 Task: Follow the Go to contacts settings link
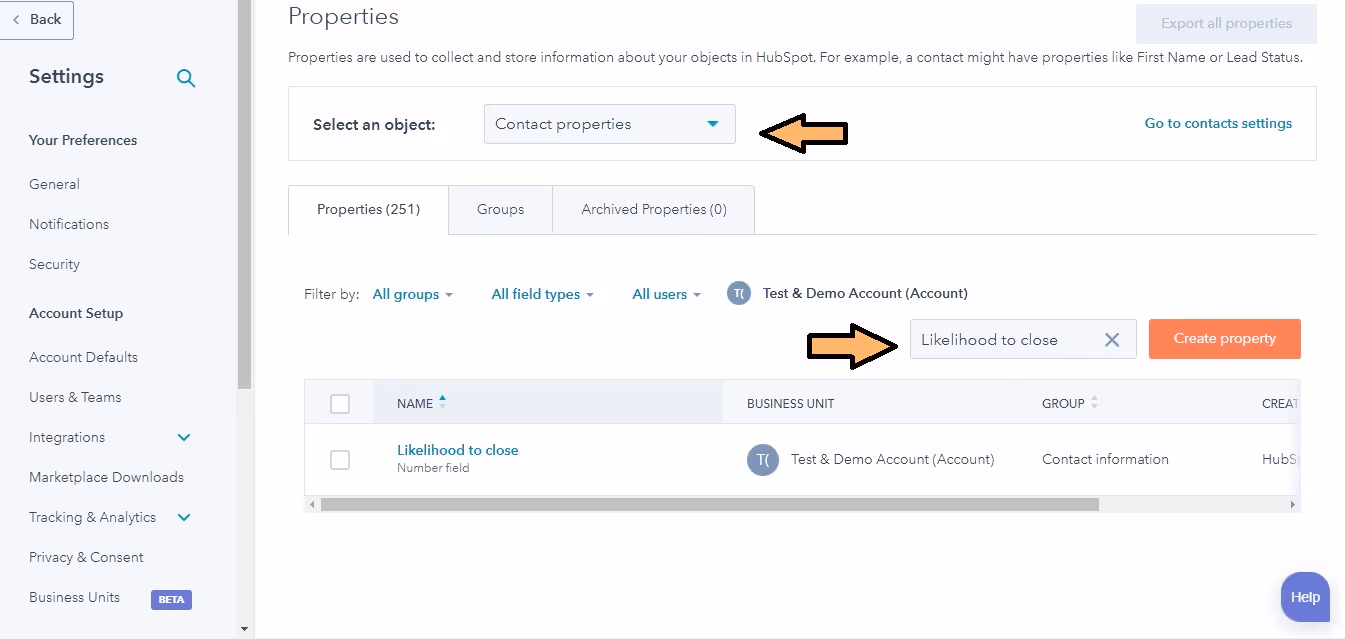click(1218, 123)
